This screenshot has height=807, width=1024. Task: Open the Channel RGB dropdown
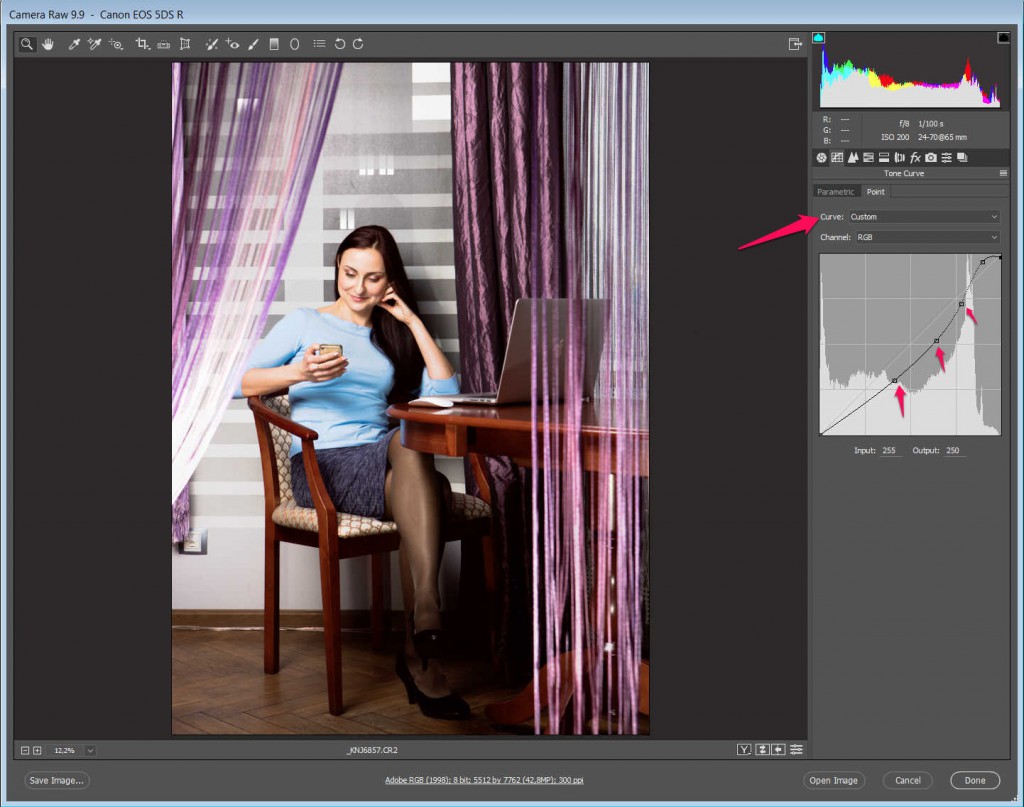click(923, 238)
